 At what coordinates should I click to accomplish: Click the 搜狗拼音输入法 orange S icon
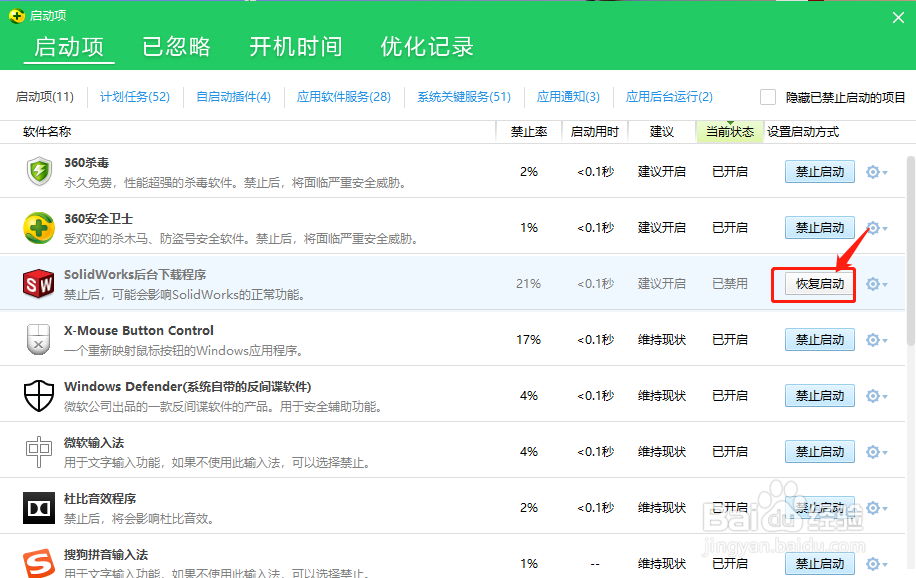tap(39, 562)
